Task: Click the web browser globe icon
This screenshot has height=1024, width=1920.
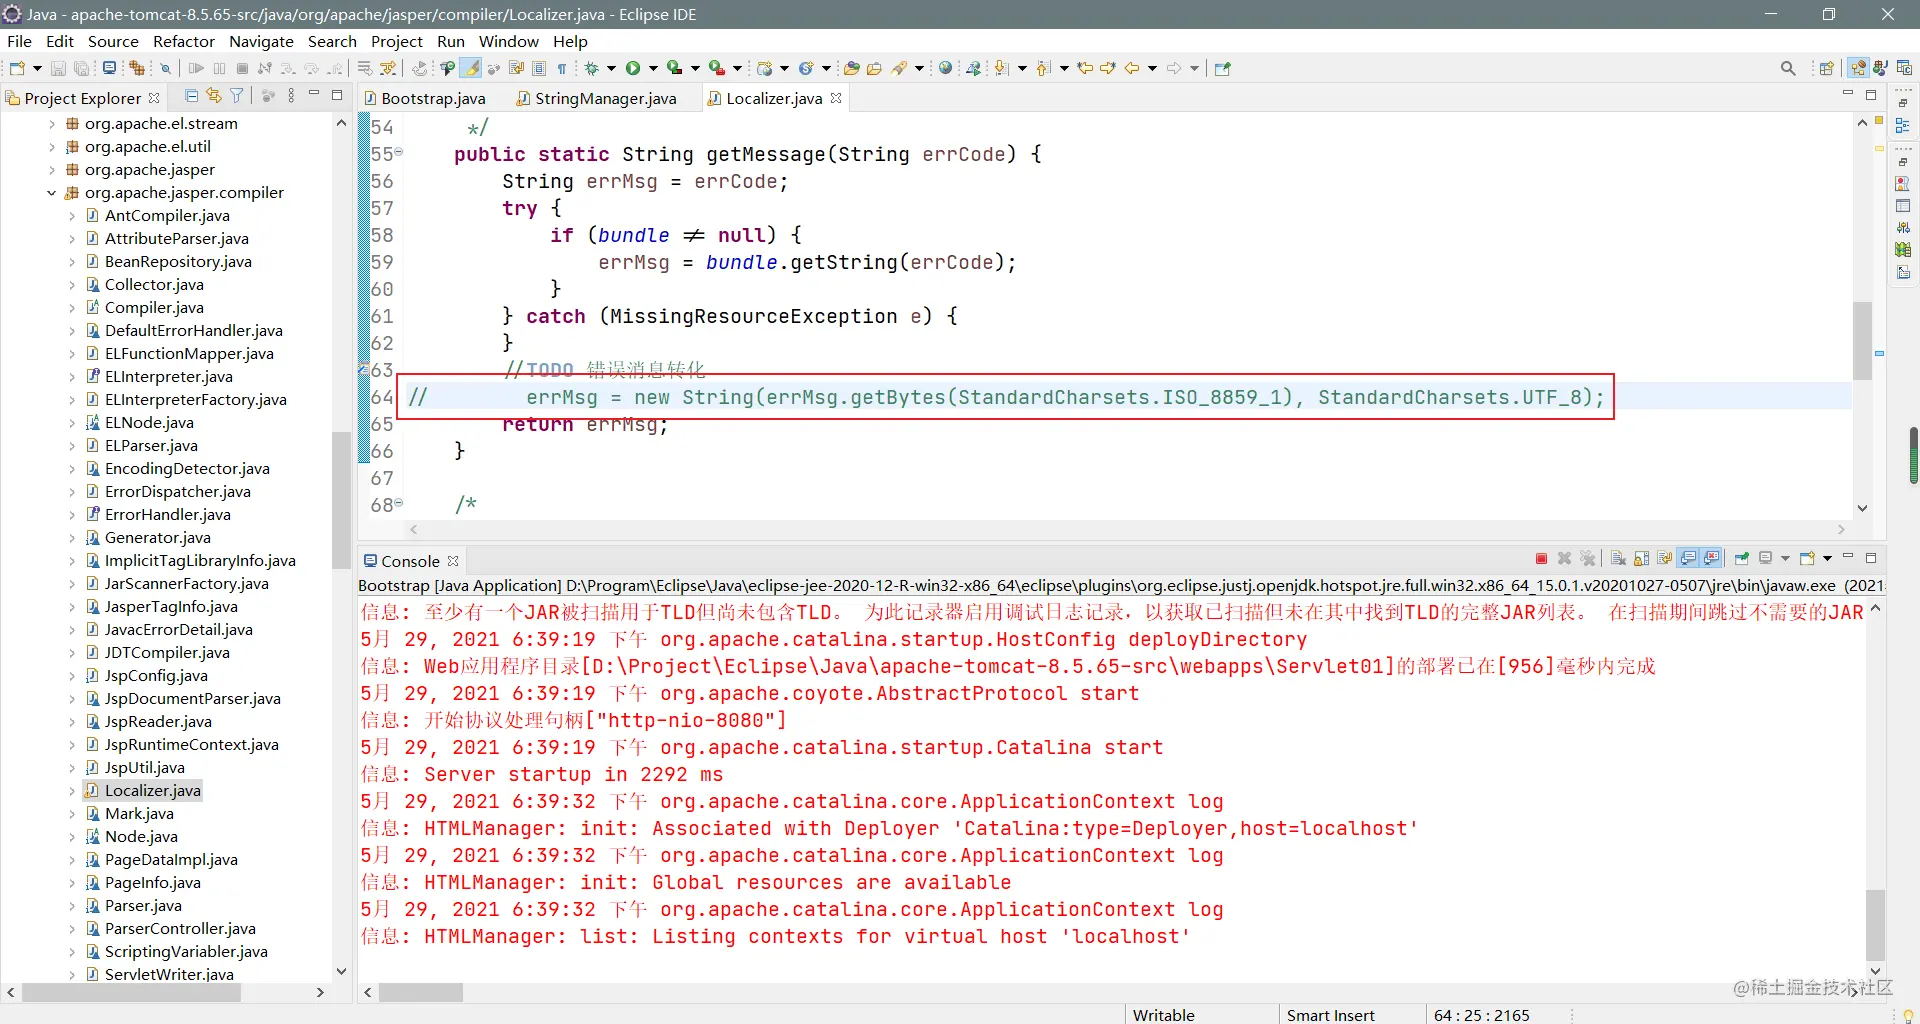Action: pos(945,68)
